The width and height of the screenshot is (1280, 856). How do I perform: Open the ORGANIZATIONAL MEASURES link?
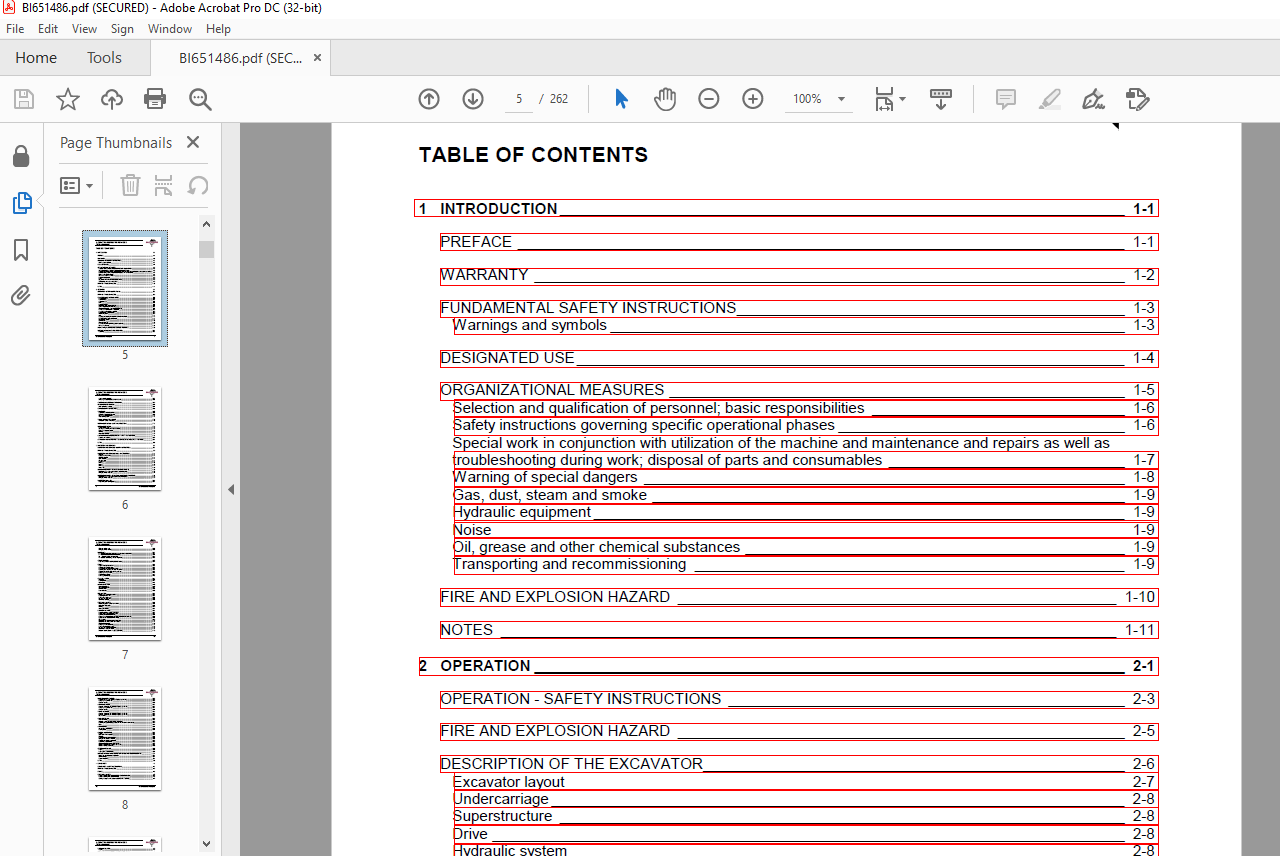[799, 391]
